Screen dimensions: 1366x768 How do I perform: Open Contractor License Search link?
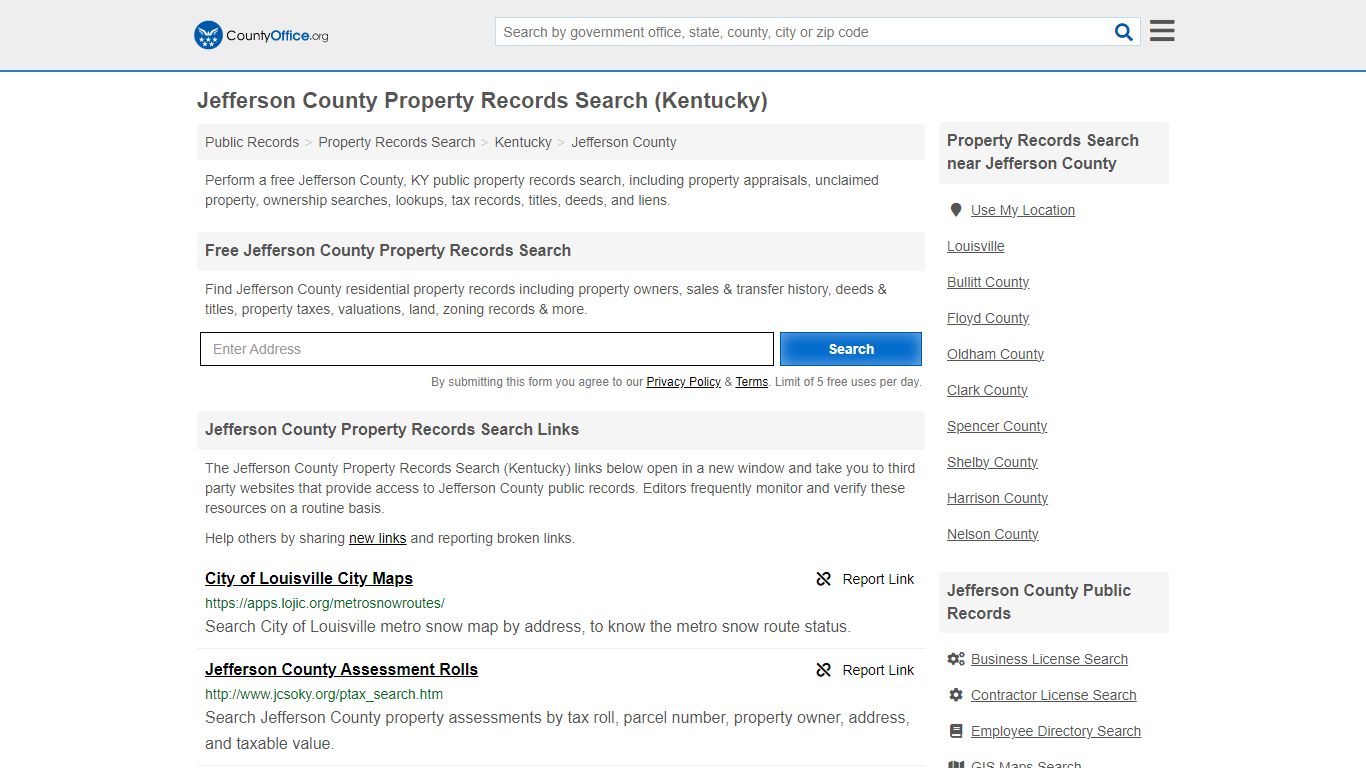(x=1053, y=695)
